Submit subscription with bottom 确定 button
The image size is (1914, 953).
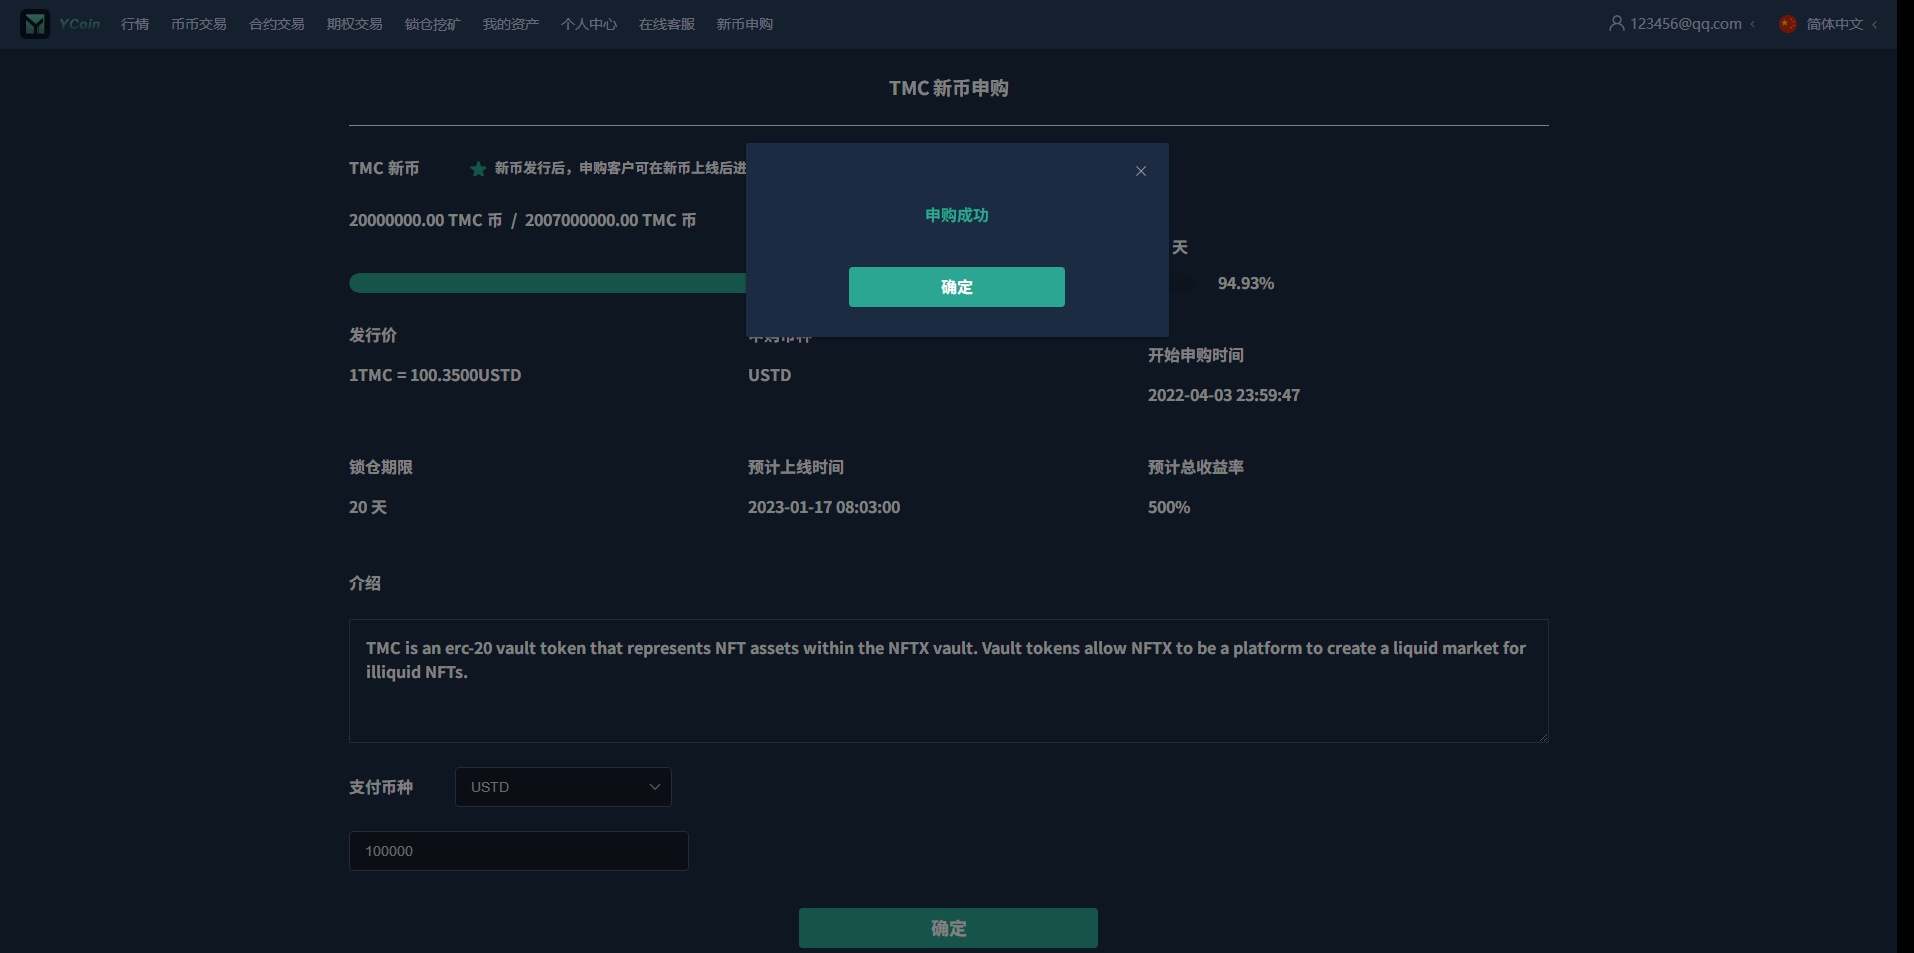click(x=948, y=928)
